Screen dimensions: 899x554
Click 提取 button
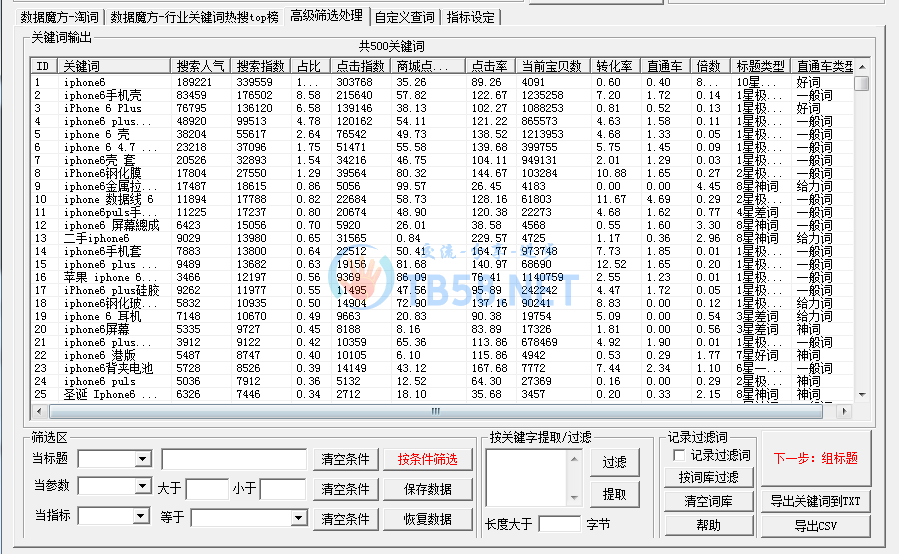pos(615,494)
